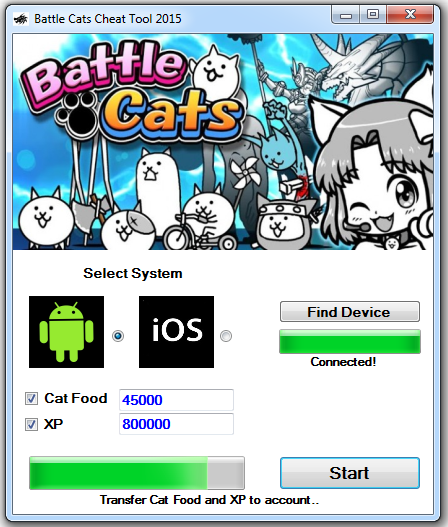Click the title bar app icon
Image resolution: width=448 pixels, height=527 pixels.
pos(21,19)
